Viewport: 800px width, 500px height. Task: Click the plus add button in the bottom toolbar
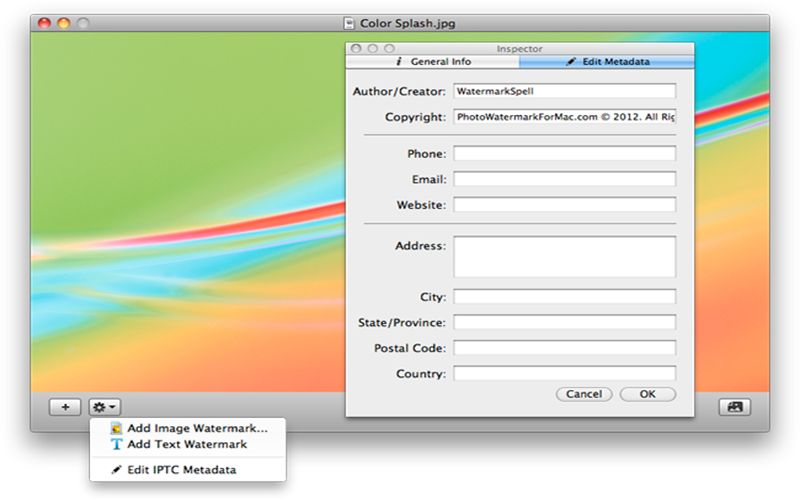[x=65, y=407]
